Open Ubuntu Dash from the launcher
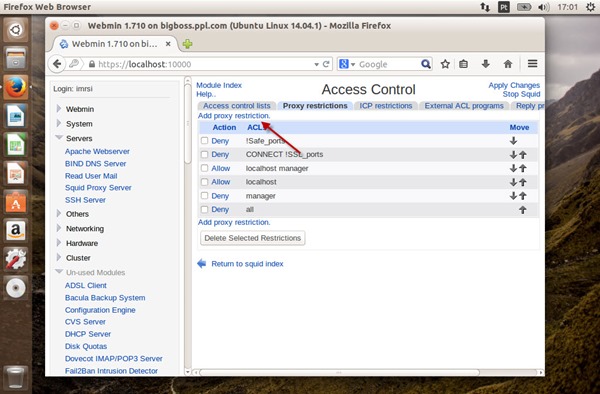The image size is (600, 394). pos(16,30)
